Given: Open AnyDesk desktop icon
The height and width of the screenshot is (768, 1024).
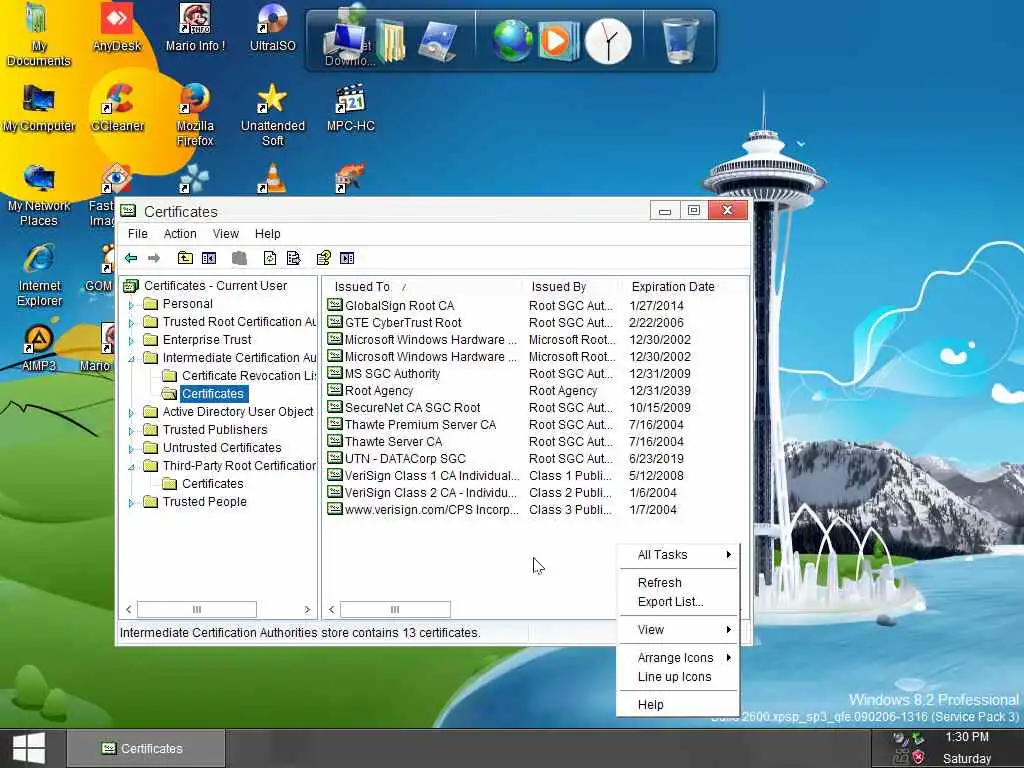Looking at the screenshot, I should pyautogui.click(x=116, y=27).
